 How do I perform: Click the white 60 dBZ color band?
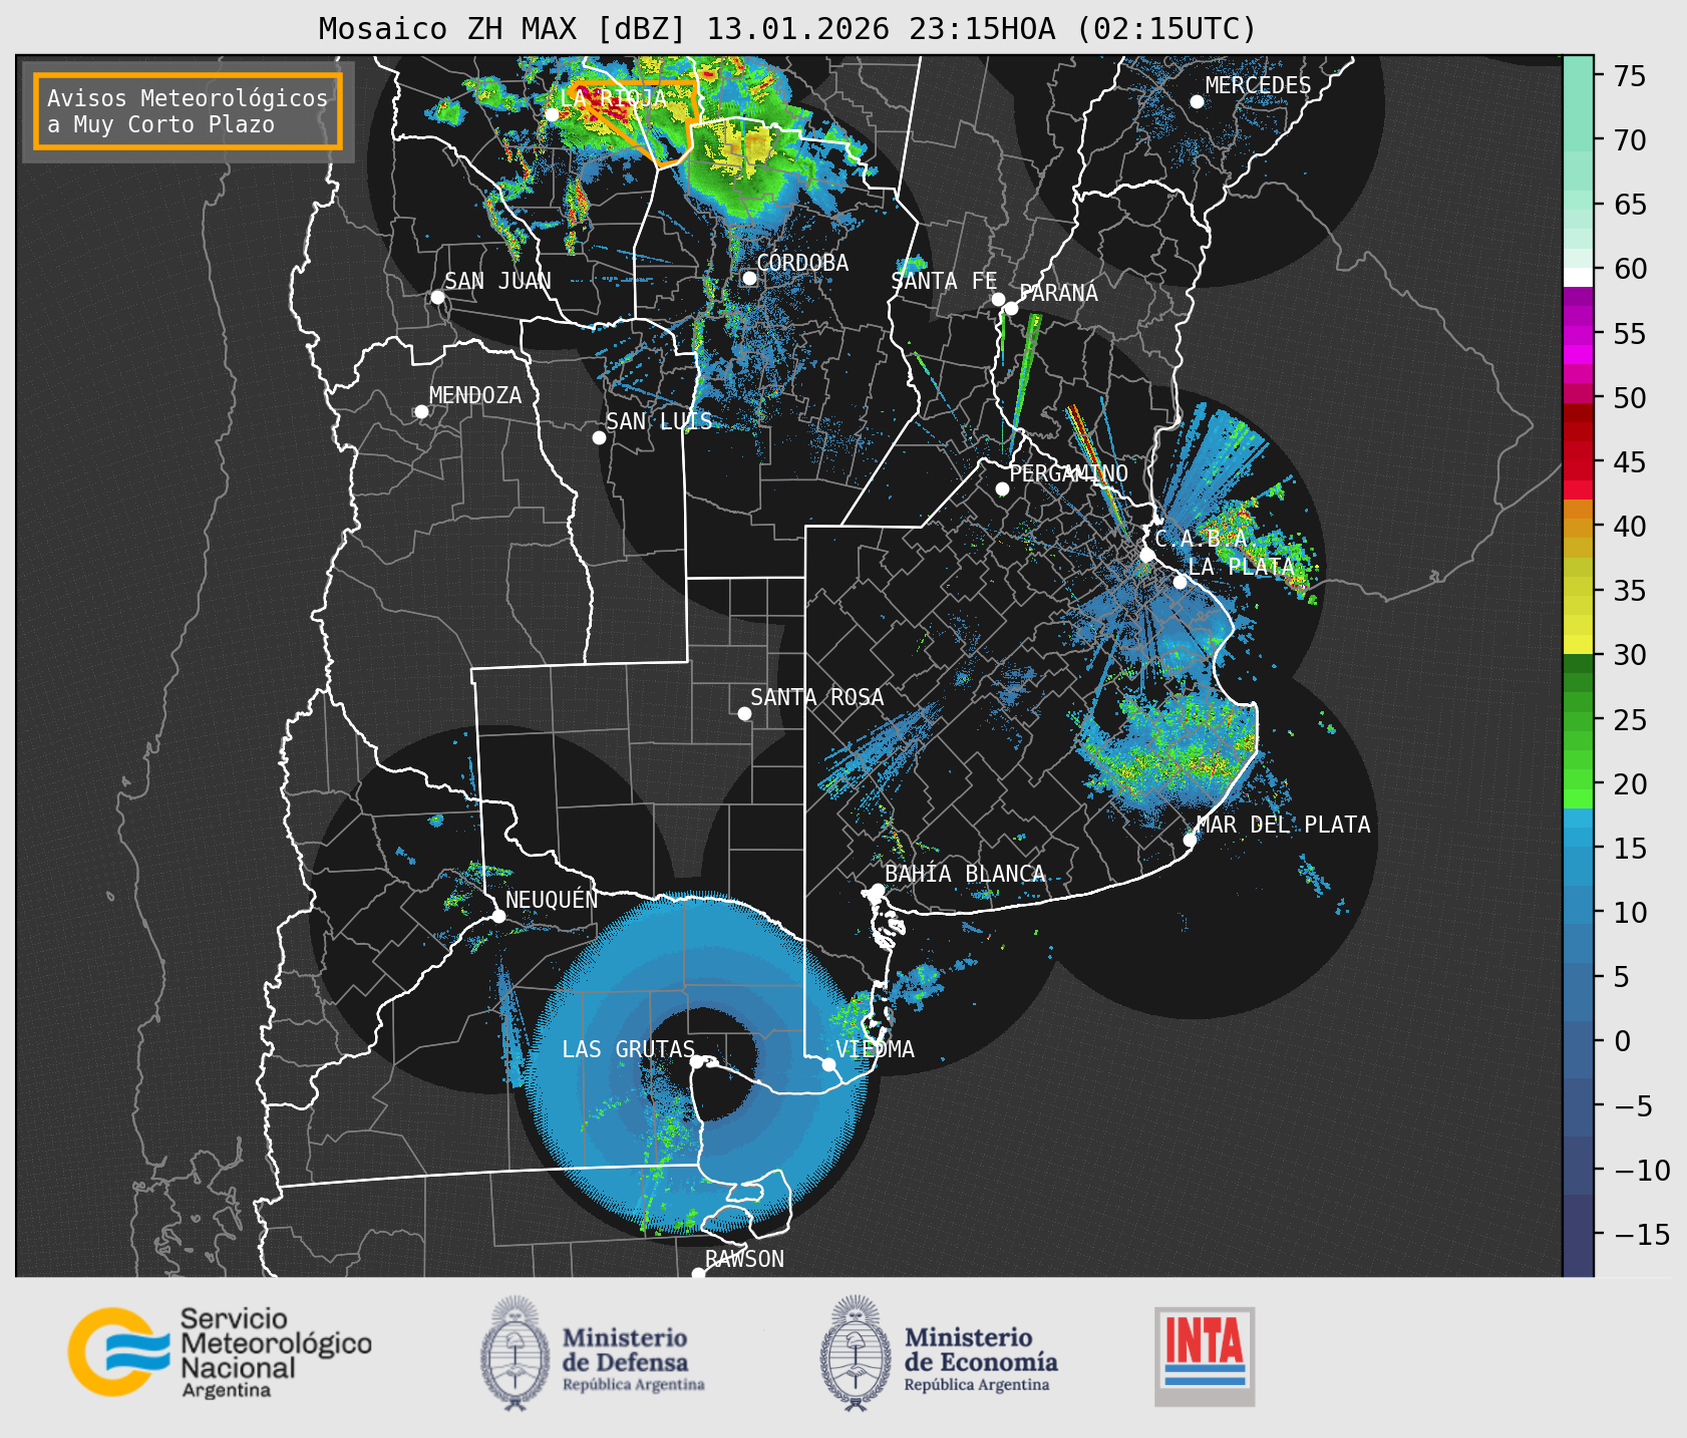point(1578,277)
